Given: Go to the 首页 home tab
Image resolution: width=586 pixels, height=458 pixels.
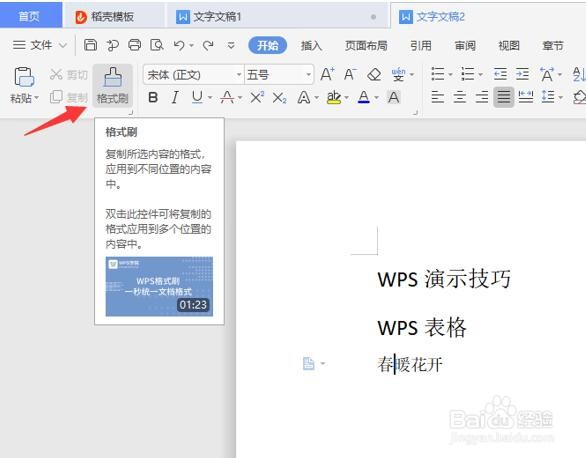Looking at the screenshot, I should (31, 16).
